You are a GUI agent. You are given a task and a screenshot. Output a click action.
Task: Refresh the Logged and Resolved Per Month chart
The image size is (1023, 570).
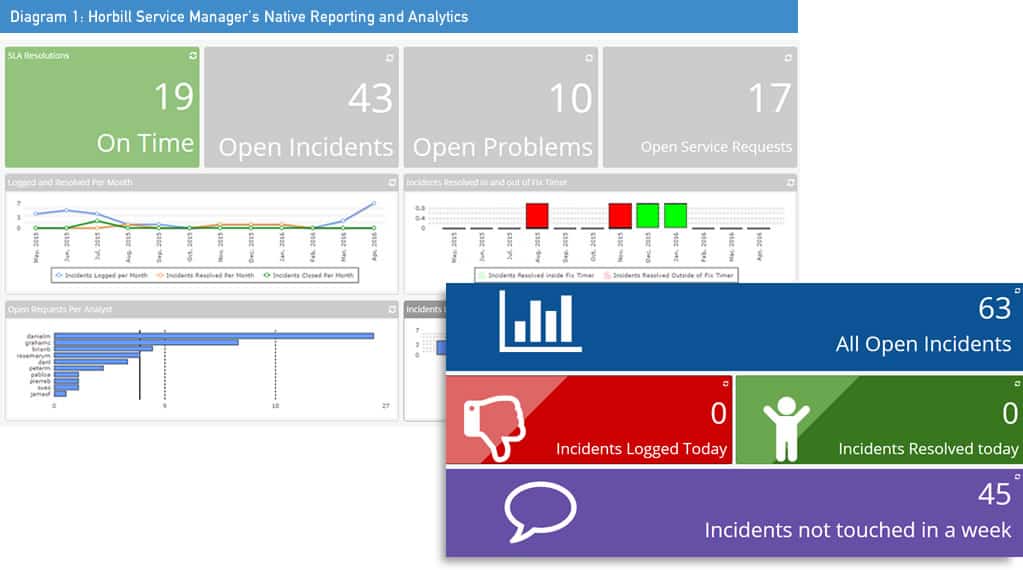pos(391,183)
